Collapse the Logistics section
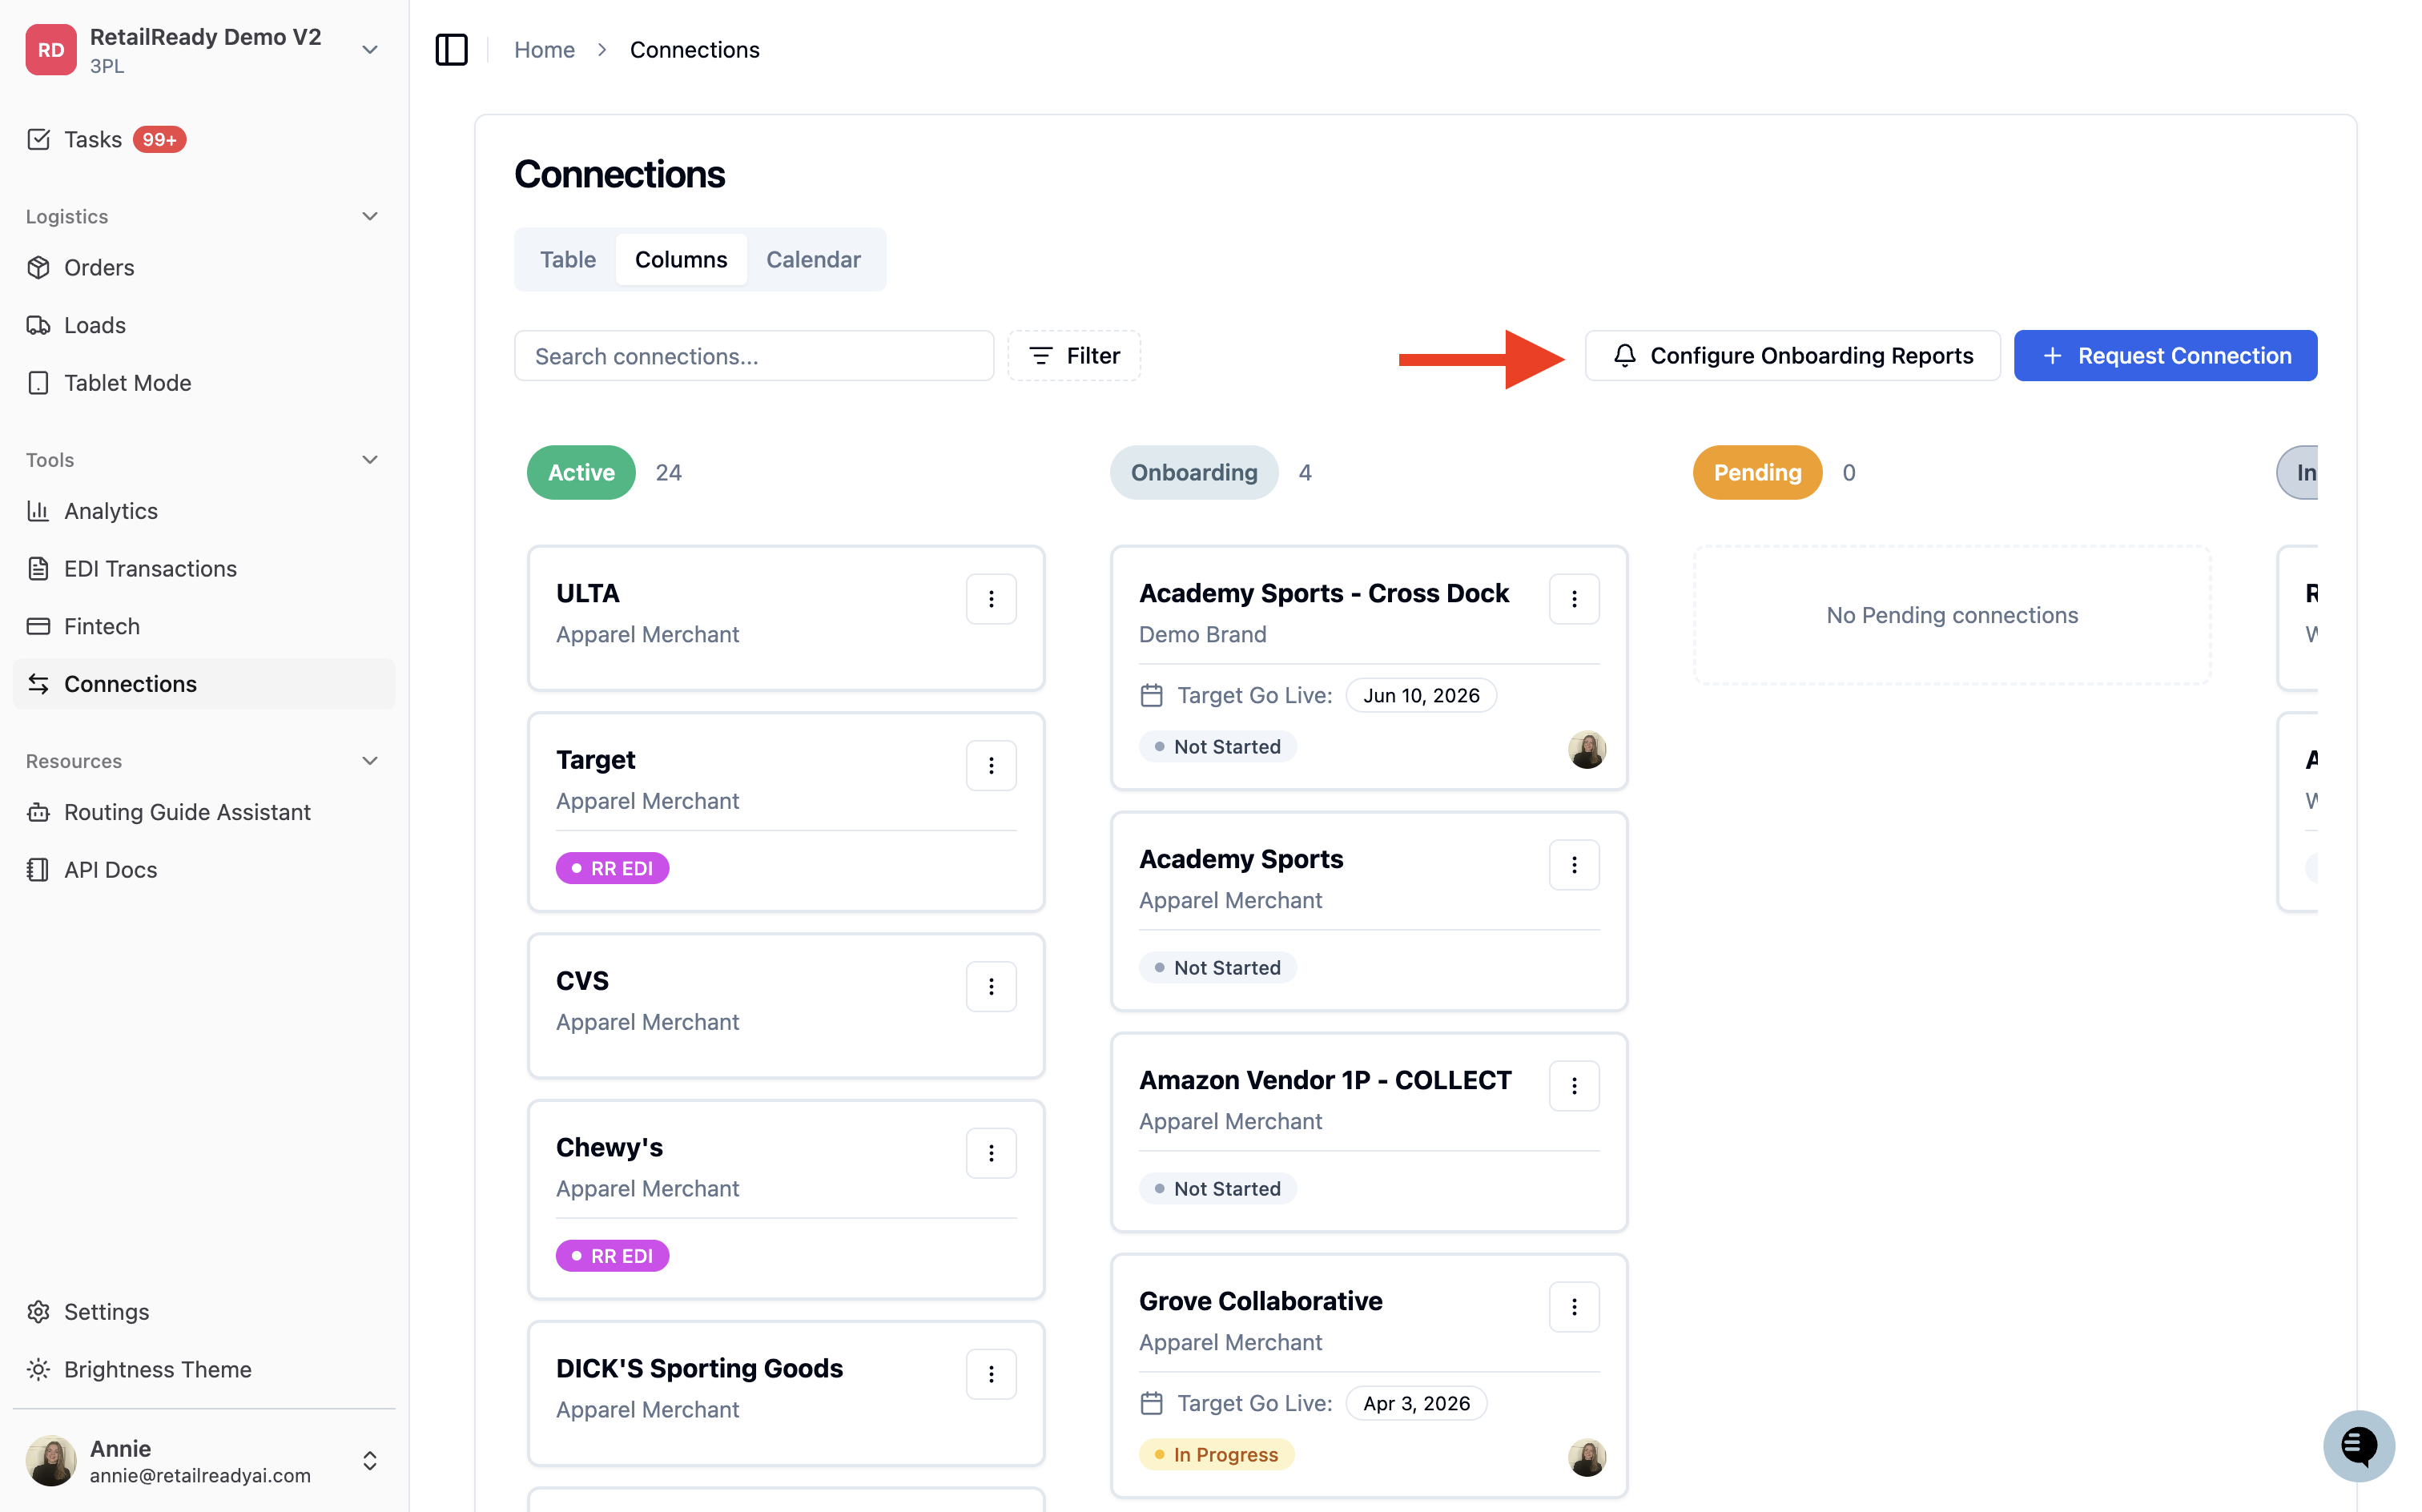 point(370,216)
